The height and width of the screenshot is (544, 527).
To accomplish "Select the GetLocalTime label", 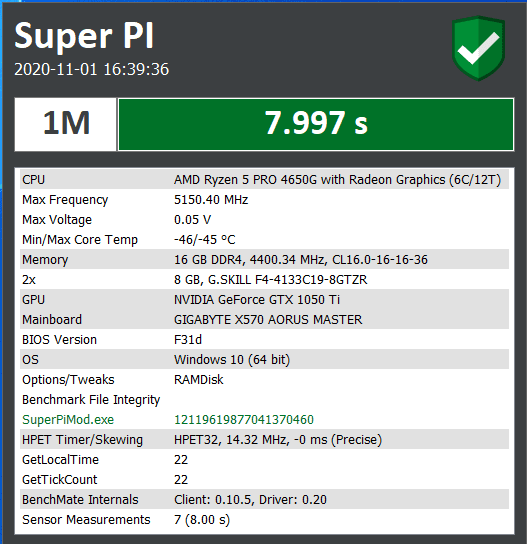I will (60, 460).
